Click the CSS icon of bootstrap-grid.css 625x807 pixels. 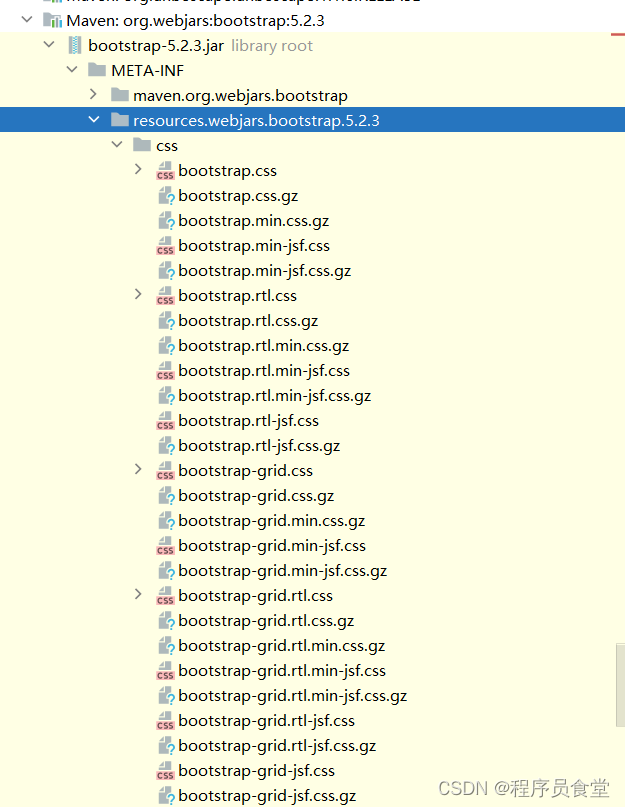(165, 470)
